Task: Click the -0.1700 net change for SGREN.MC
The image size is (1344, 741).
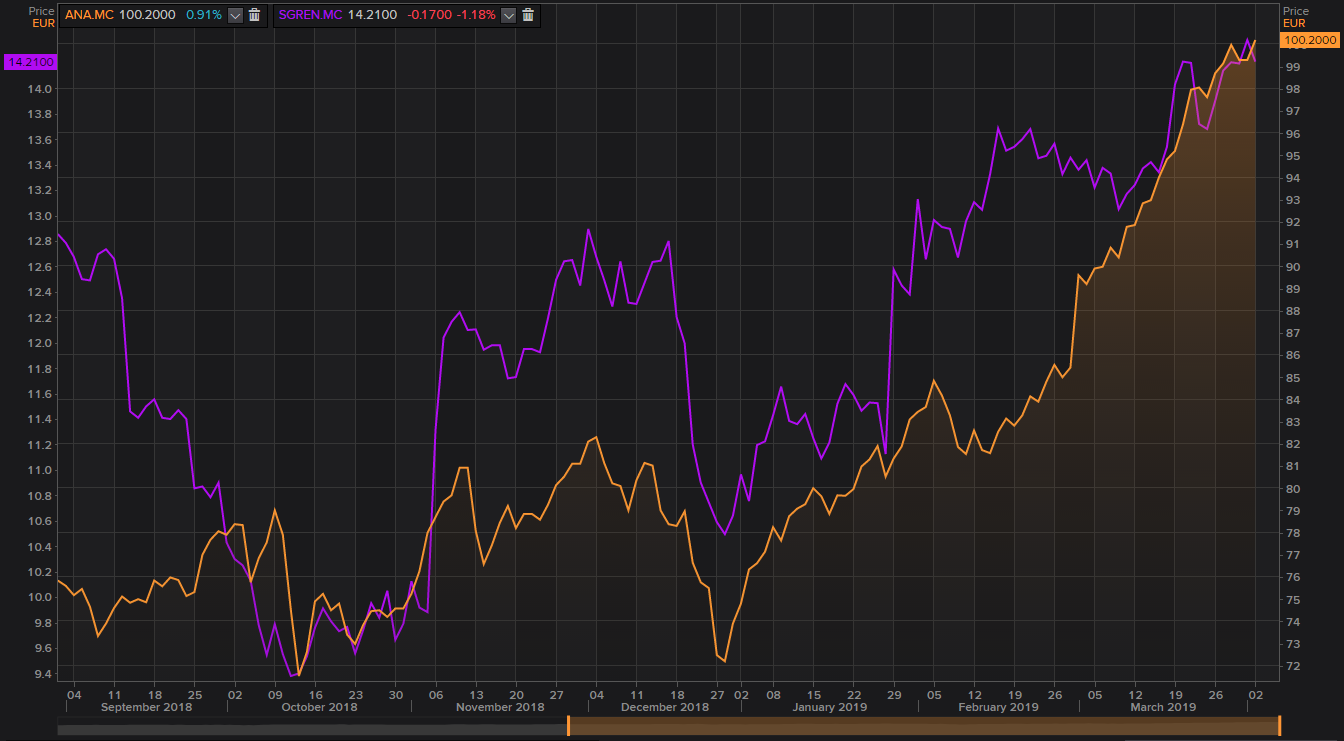Action: (x=429, y=15)
